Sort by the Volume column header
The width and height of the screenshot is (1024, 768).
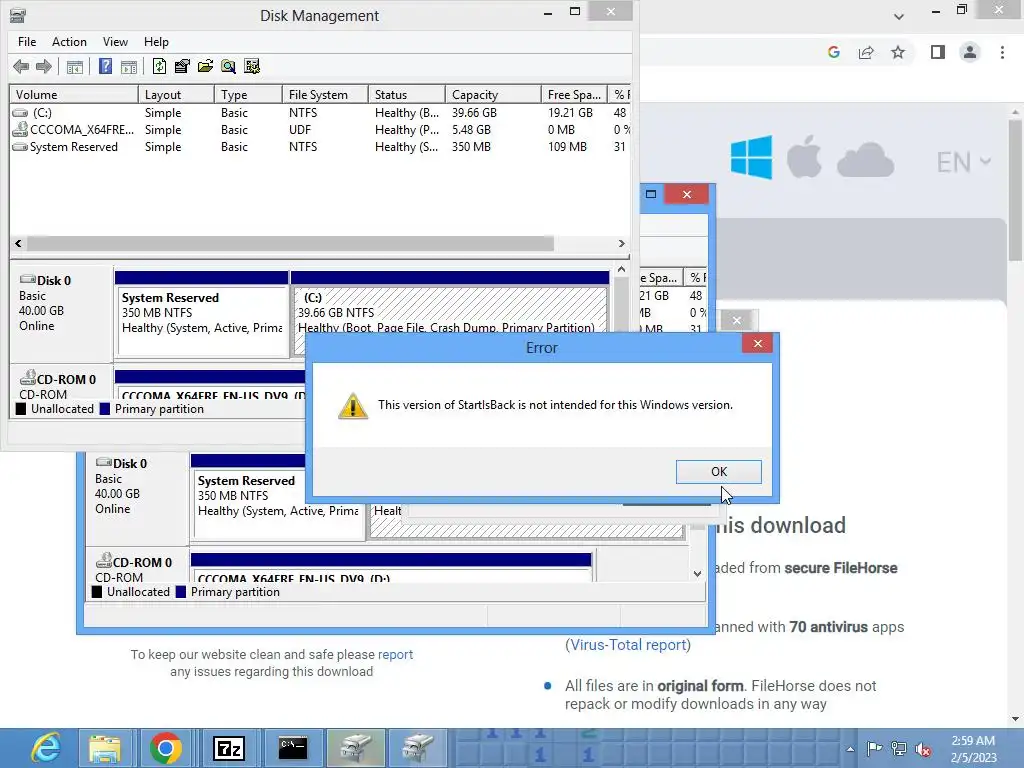(74, 95)
